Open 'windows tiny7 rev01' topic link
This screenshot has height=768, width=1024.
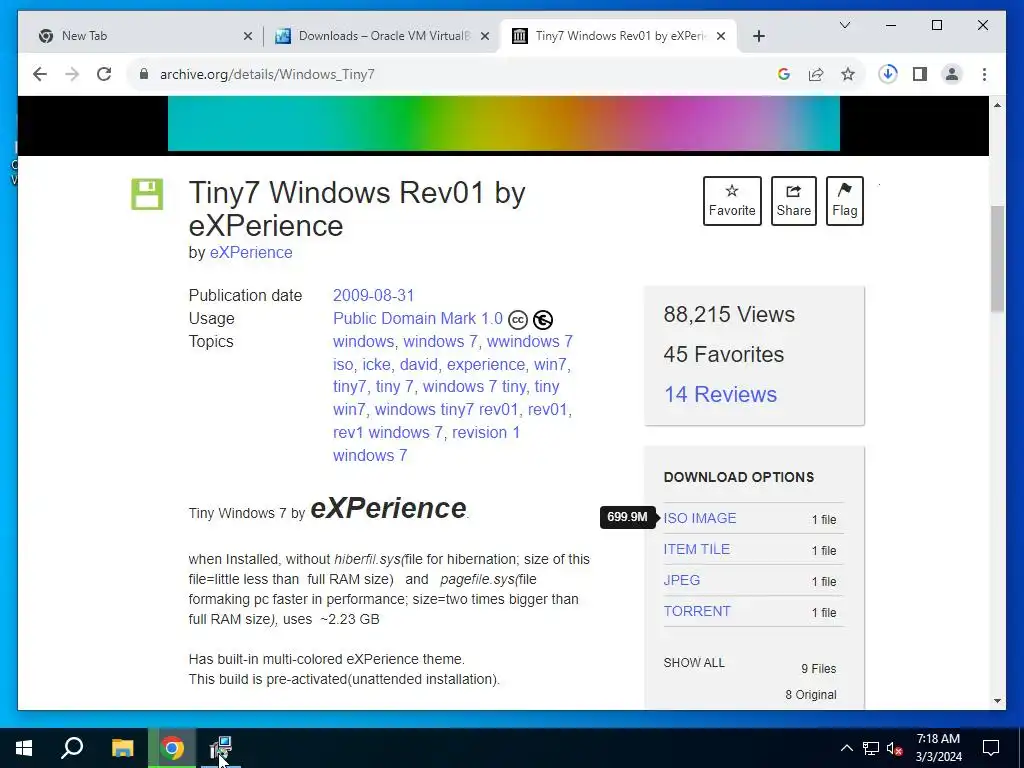click(x=446, y=409)
